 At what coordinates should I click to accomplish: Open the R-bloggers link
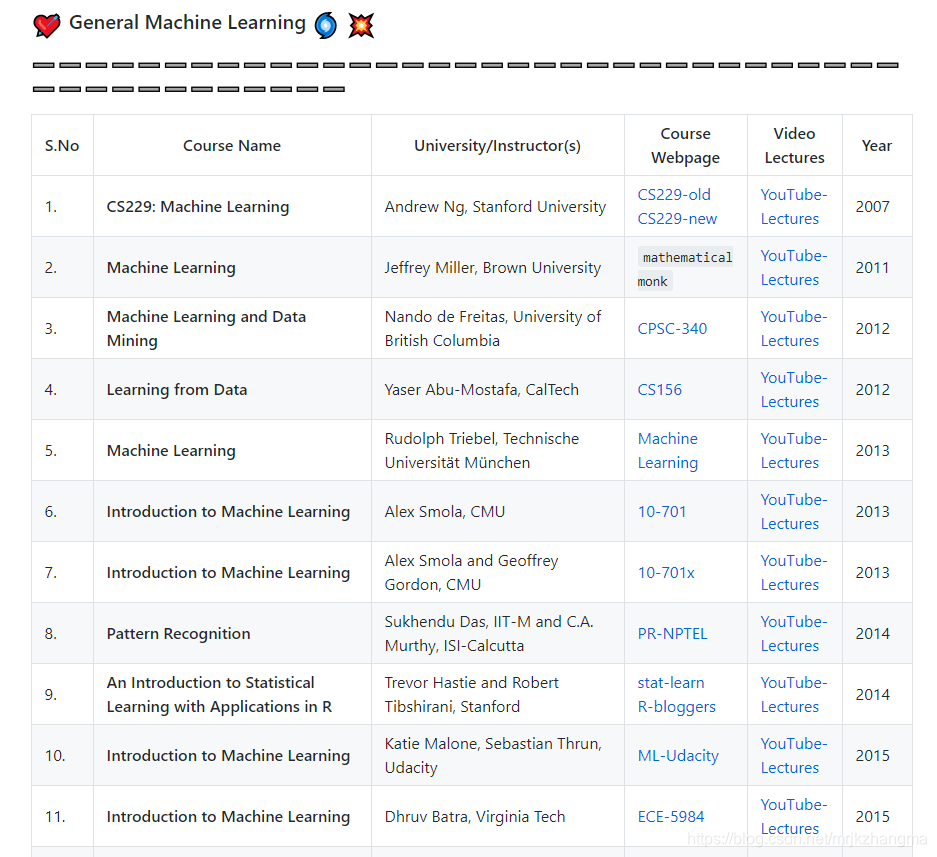pos(676,706)
